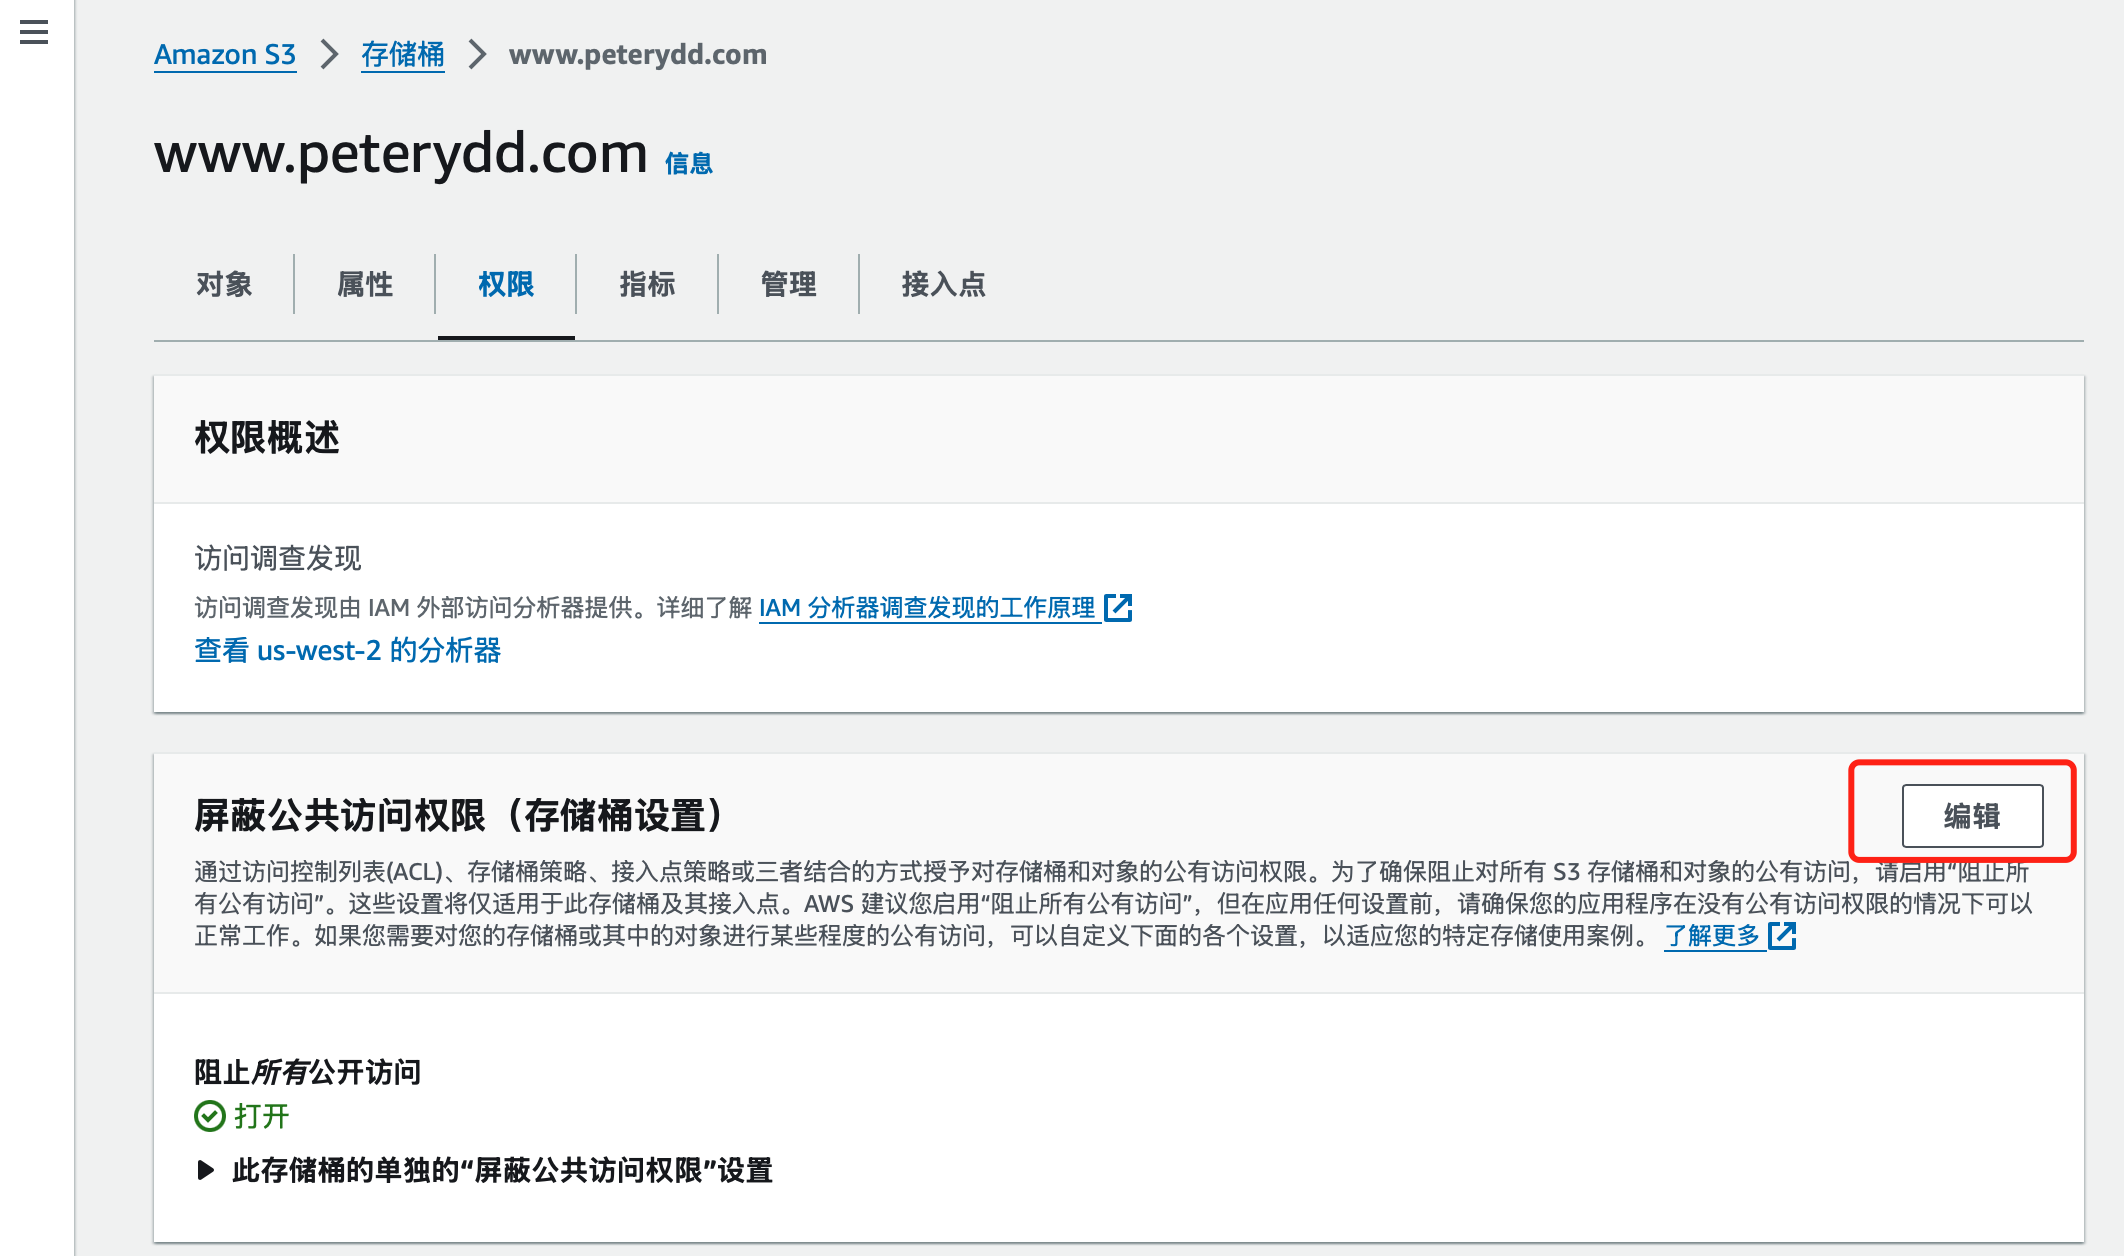Click the green check icon beside 打开
Image resolution: width=2124 pixels, height=1256 pixels.
pyautogui.click(x=210, y=1116)
